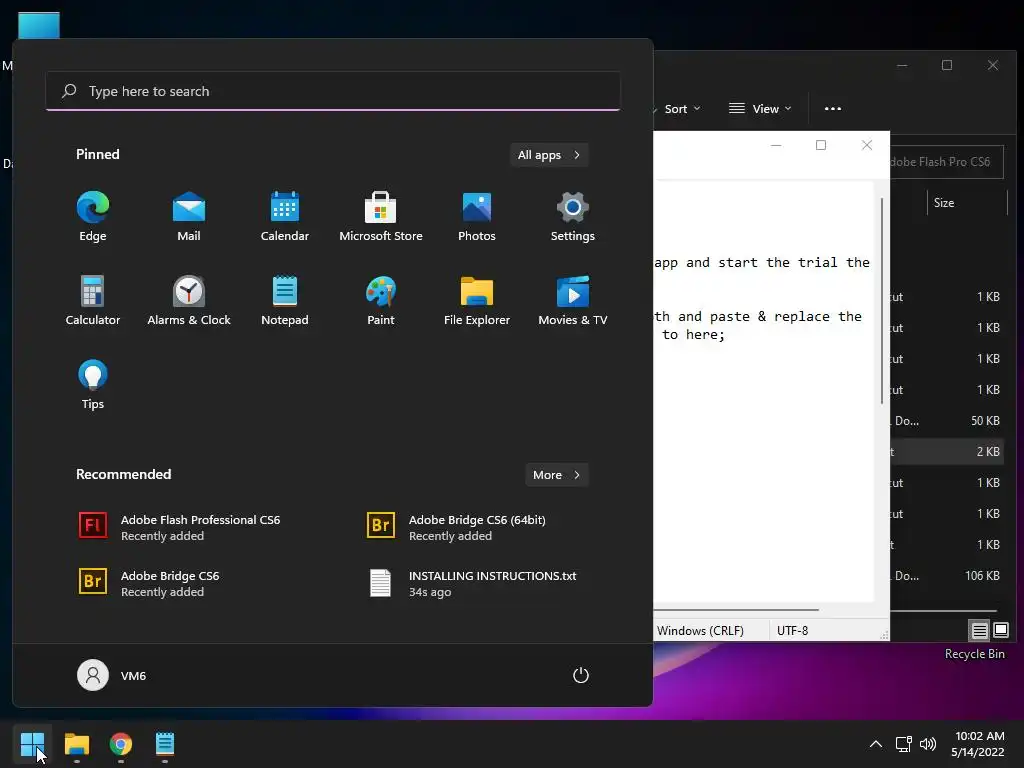Open the Calendar app
The width and height of the screenshot is (1024, 768).
pos(285,216)
